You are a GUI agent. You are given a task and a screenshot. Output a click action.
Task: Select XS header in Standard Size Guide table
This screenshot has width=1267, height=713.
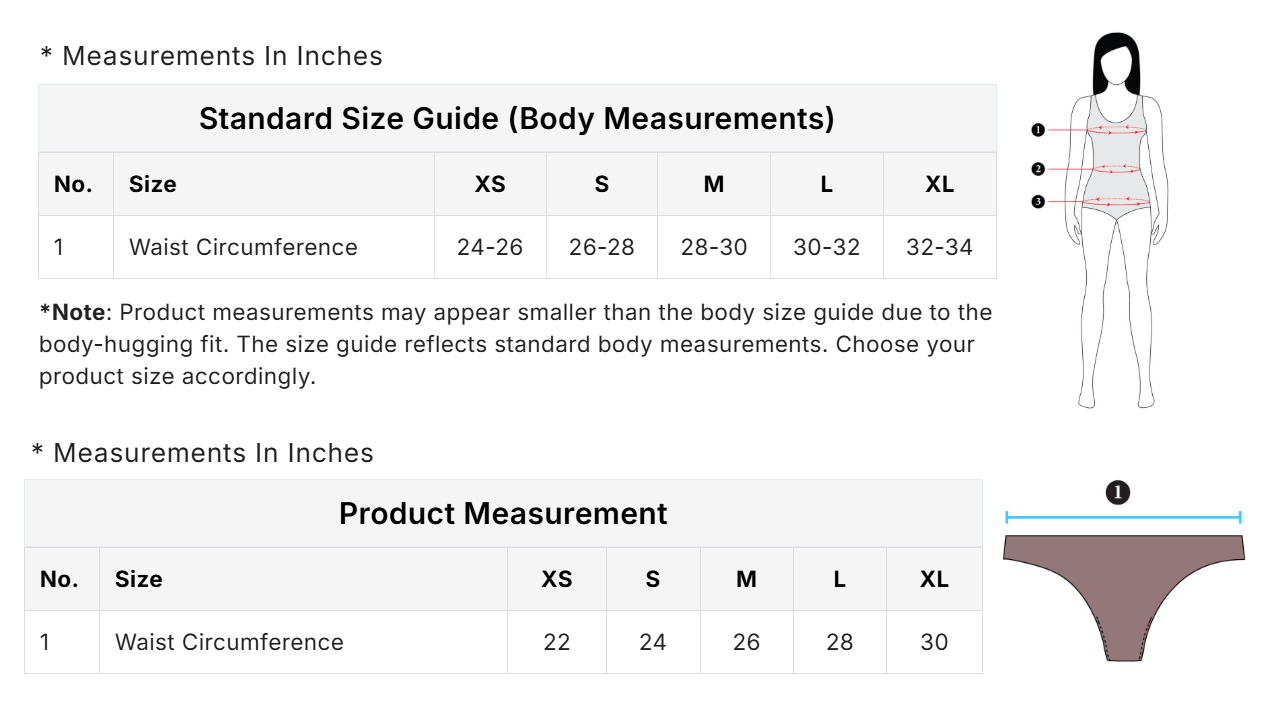point(490,184)
